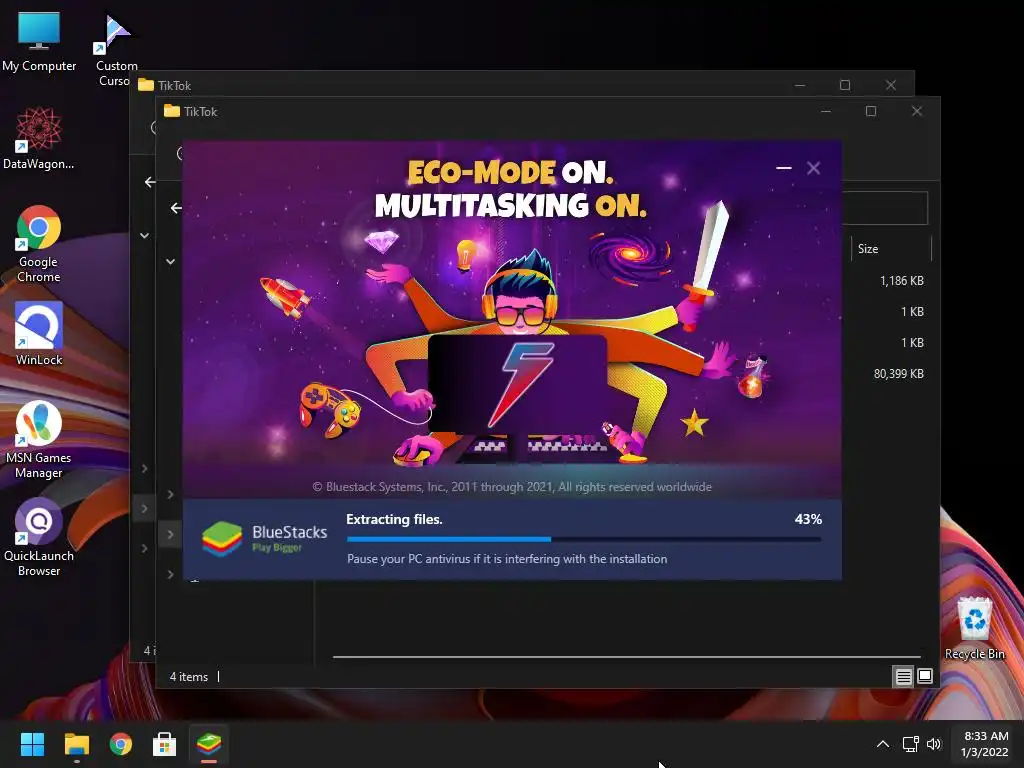Launch Google Chrome from desktop
This screenshot has width=1024, height=768.
click(39, 244)
